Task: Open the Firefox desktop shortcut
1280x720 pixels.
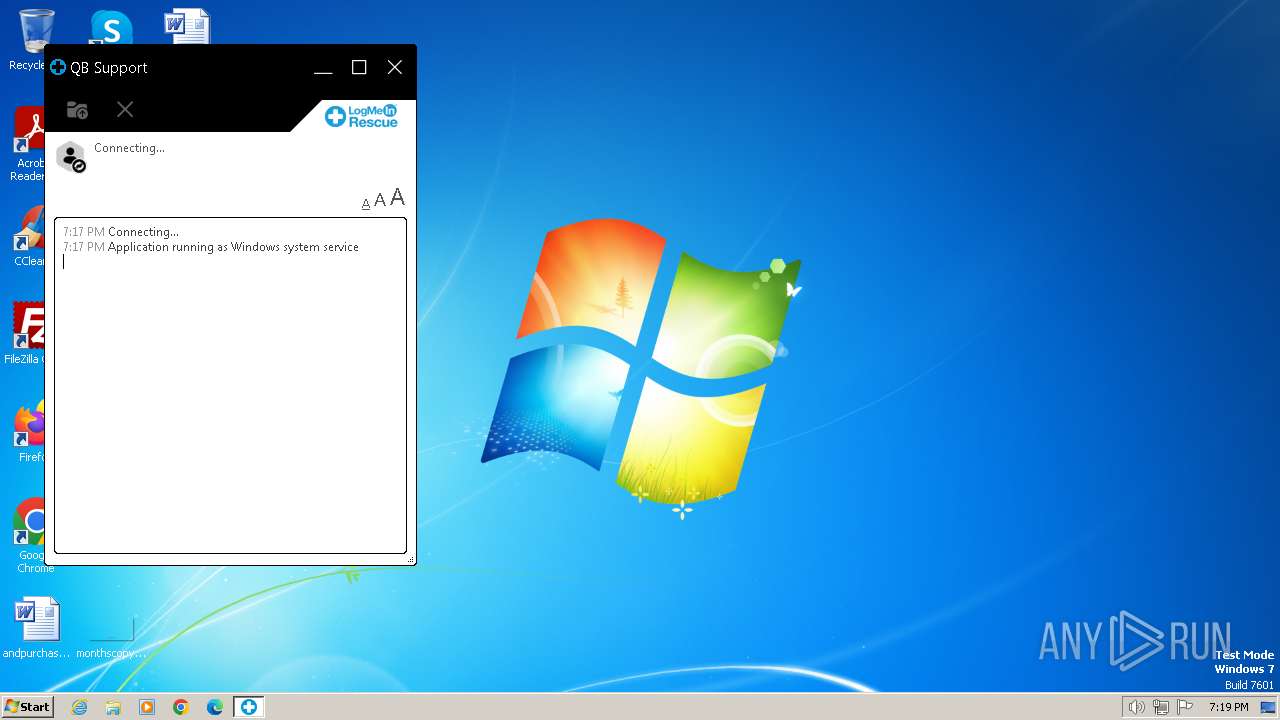Action: click(x=30, y=432)
